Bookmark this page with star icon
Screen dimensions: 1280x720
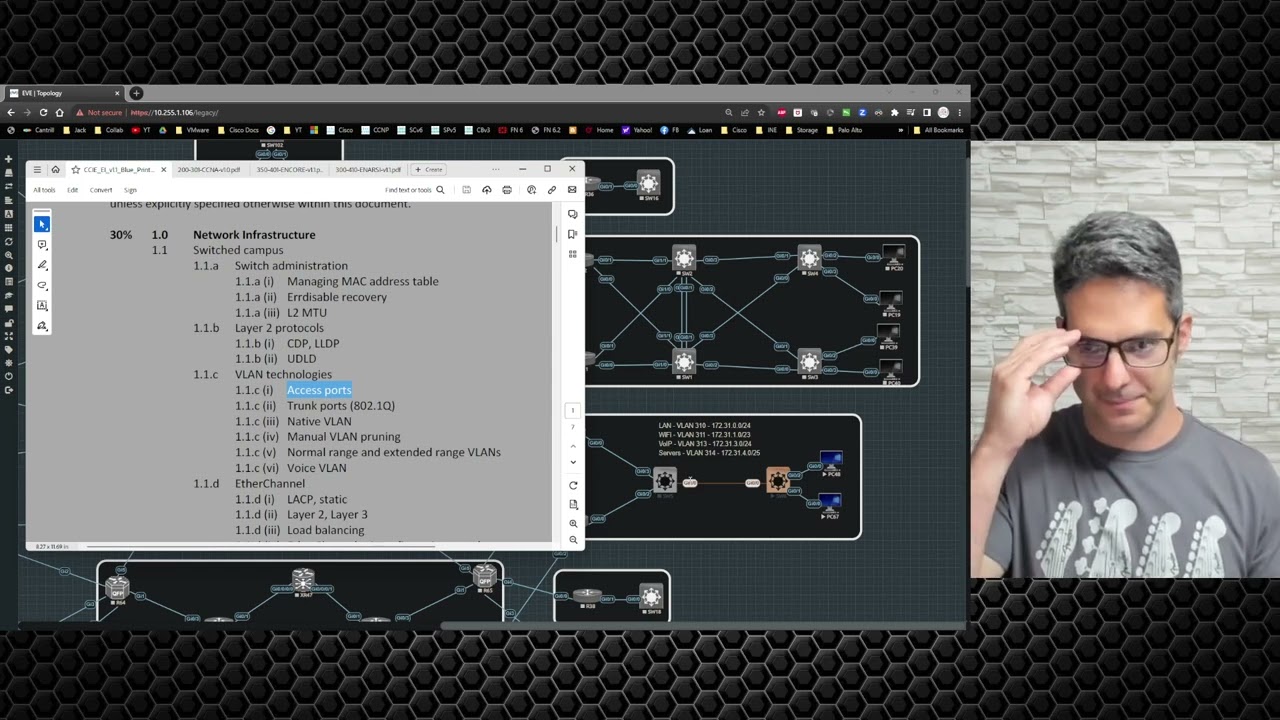coord(761,113)
